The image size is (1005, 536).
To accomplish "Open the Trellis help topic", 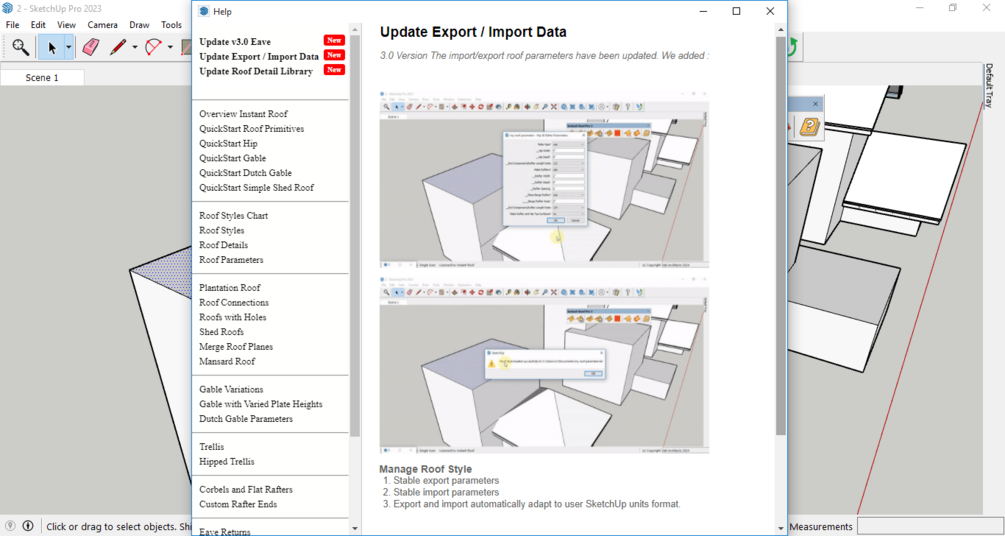I will pos(212,447).
